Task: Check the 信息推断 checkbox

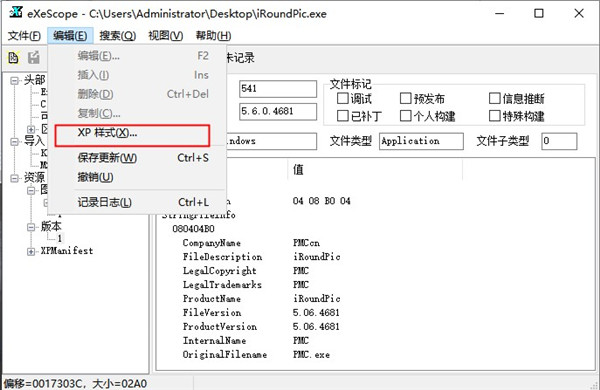Action: coord(494,98)
